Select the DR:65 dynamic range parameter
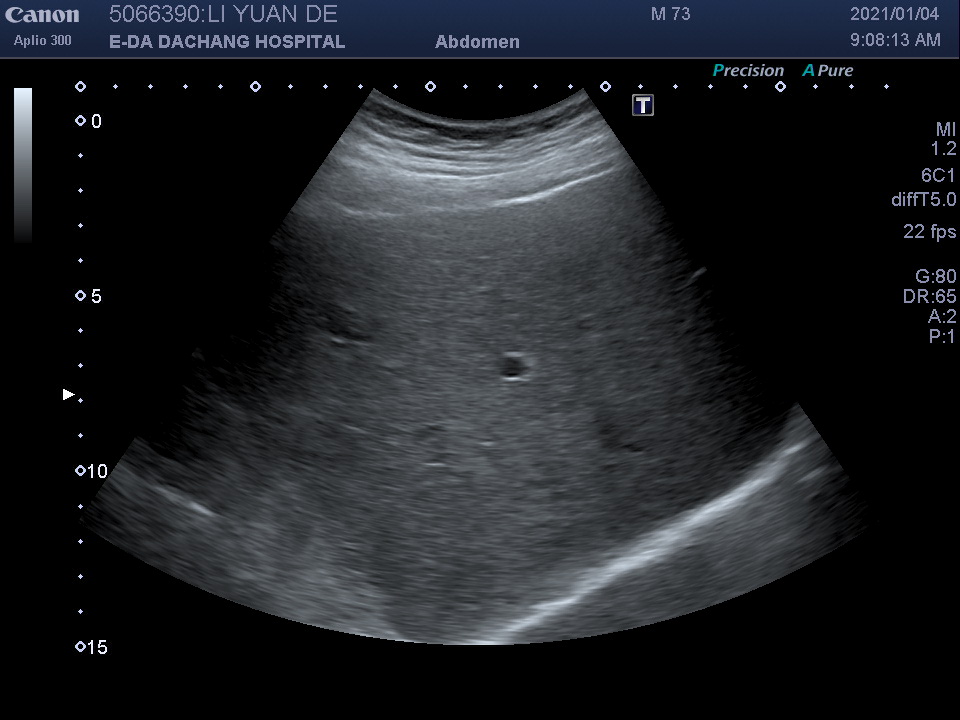This screenshot has width=960, height=720. (x=929, y=297)
